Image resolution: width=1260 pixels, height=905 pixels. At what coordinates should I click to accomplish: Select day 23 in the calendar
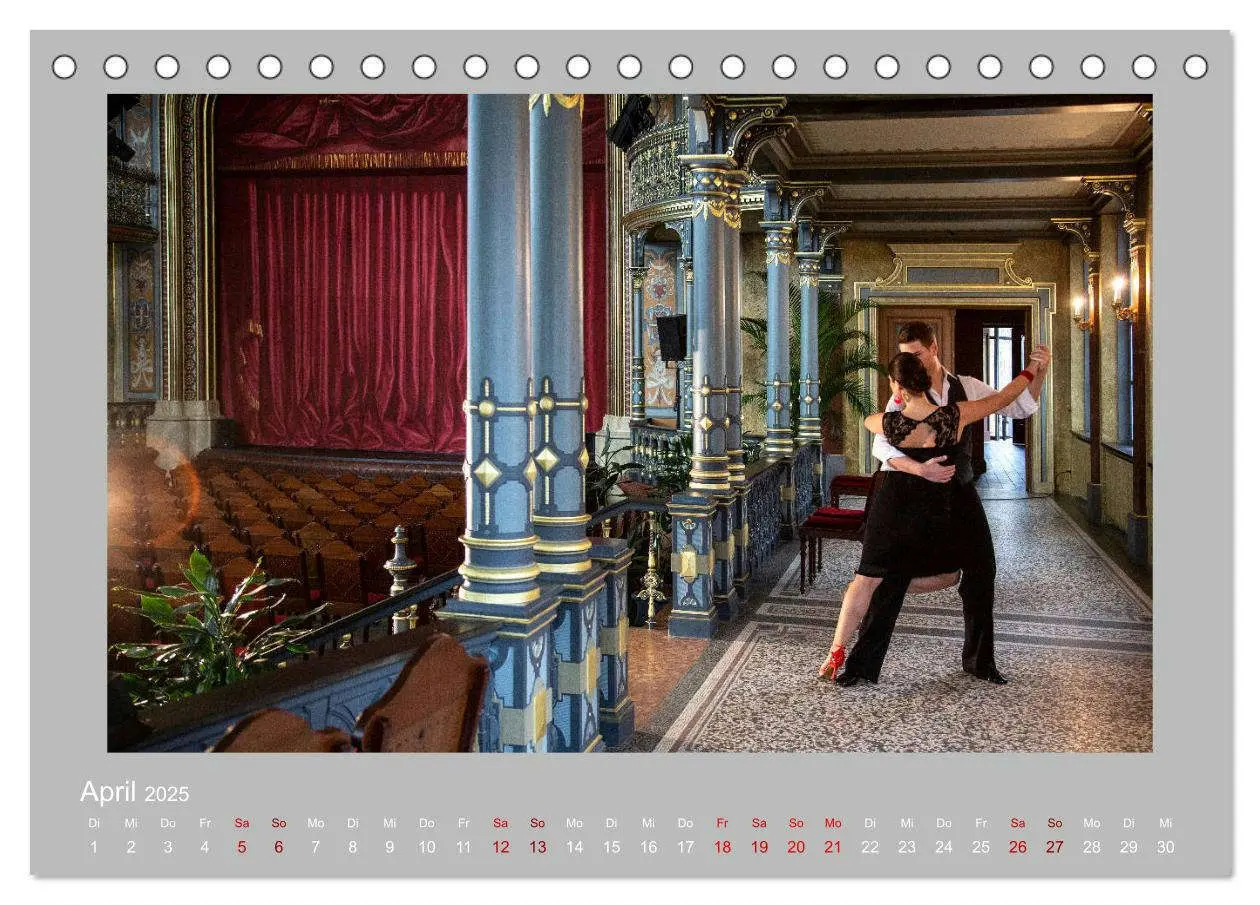coord(907,847)
